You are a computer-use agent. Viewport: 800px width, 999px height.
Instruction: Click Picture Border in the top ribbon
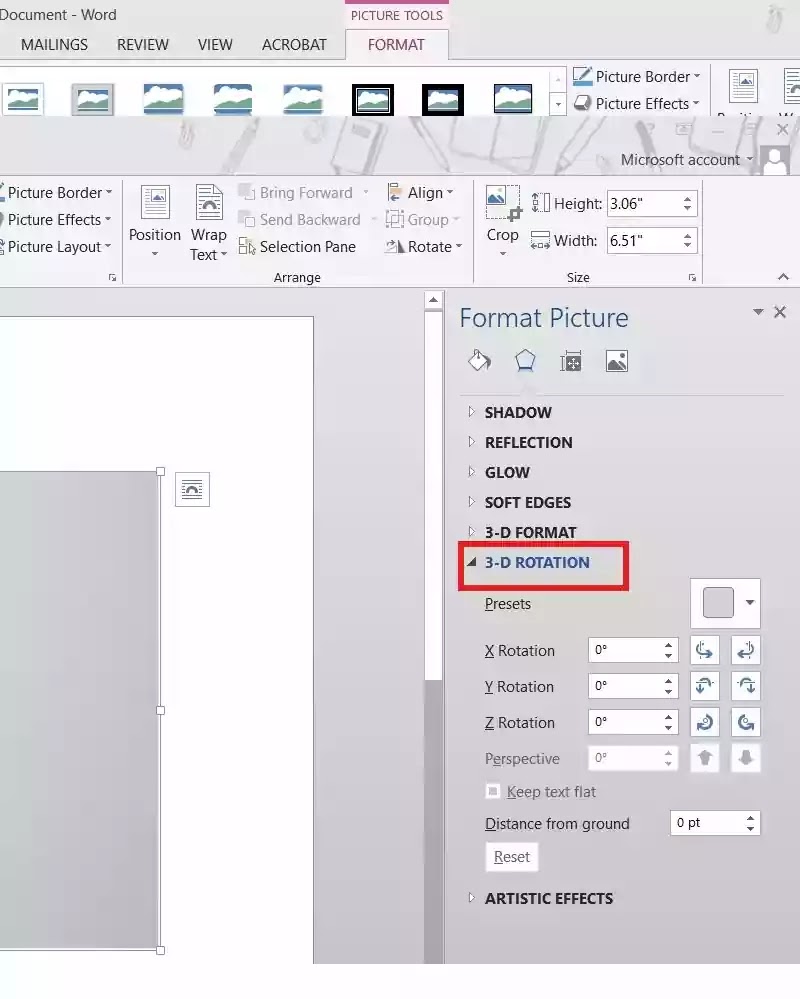637,76
